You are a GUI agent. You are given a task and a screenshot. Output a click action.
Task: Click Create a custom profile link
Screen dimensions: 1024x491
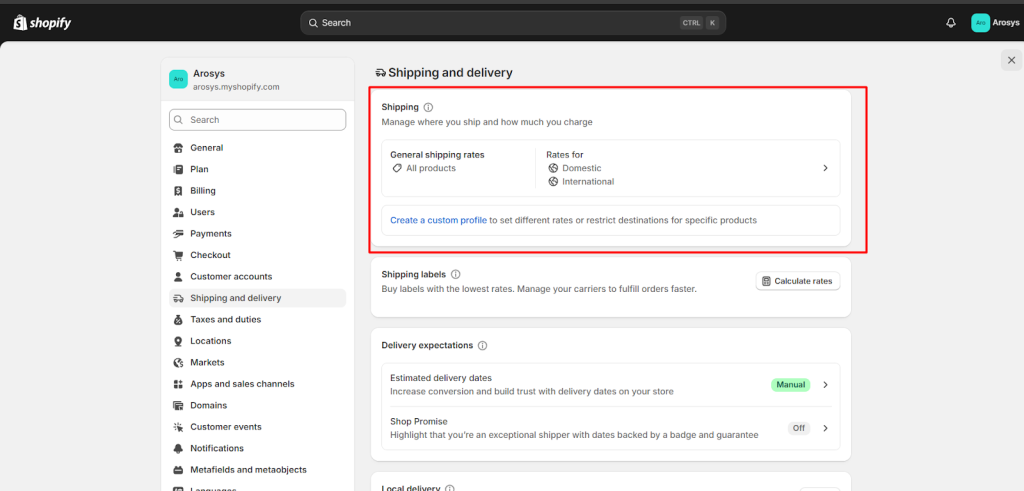click(438, 220)
